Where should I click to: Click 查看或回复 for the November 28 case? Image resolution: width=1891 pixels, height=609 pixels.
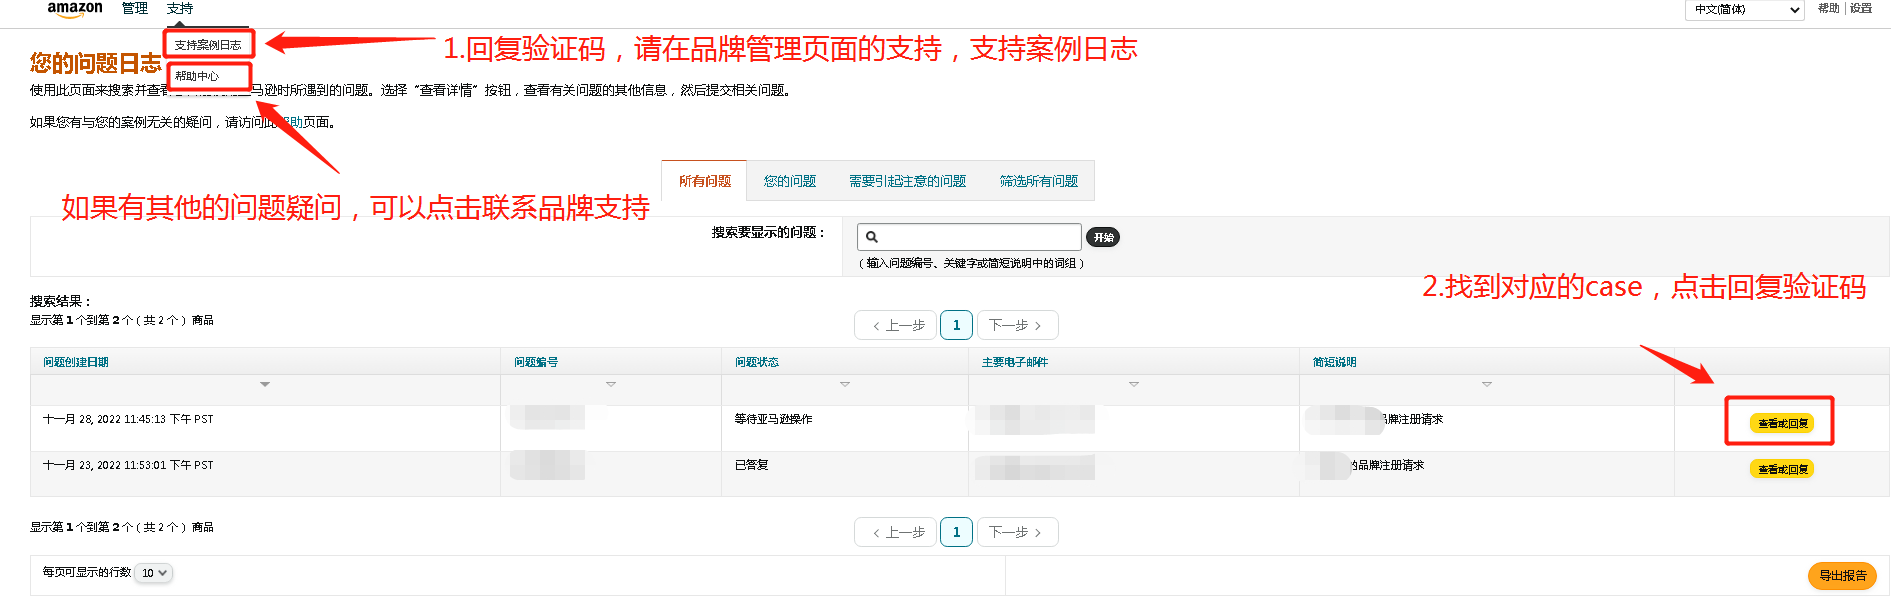point(1782,423)
